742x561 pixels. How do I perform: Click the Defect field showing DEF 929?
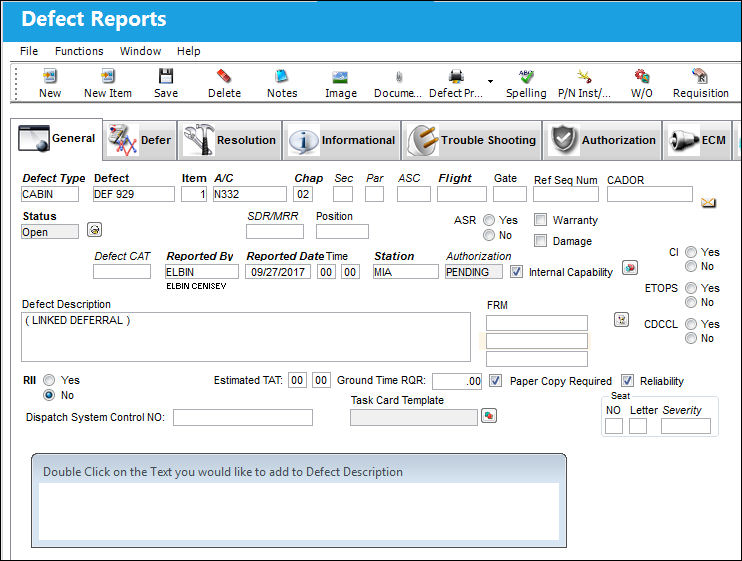click(133, 194)
